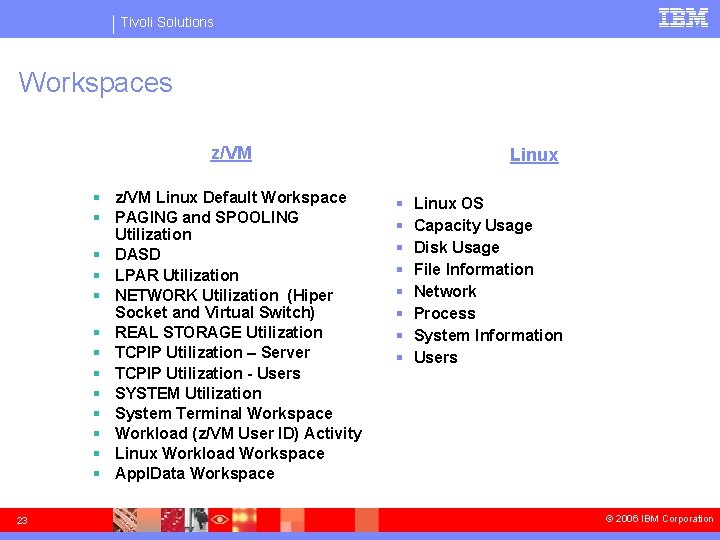Click 'Linux Workload Workspace' item
Image resolution: width=720 pixels, height=540 pixels.
click(x=219, y=453)
